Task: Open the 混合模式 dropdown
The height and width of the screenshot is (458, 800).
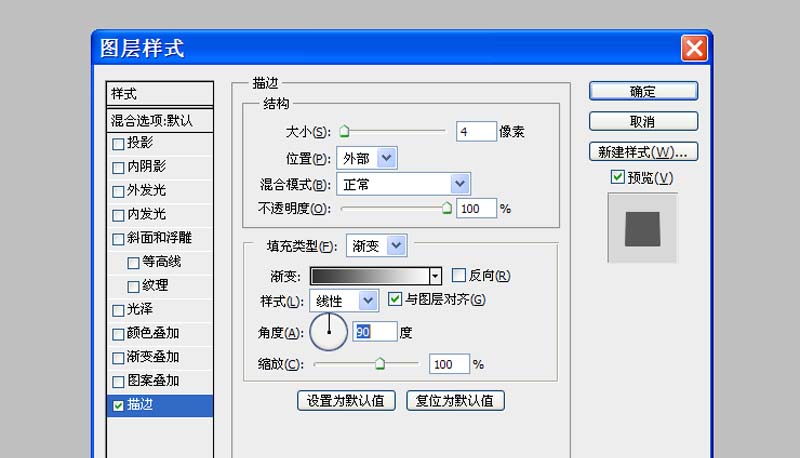Action: click(x=460, y=184)
